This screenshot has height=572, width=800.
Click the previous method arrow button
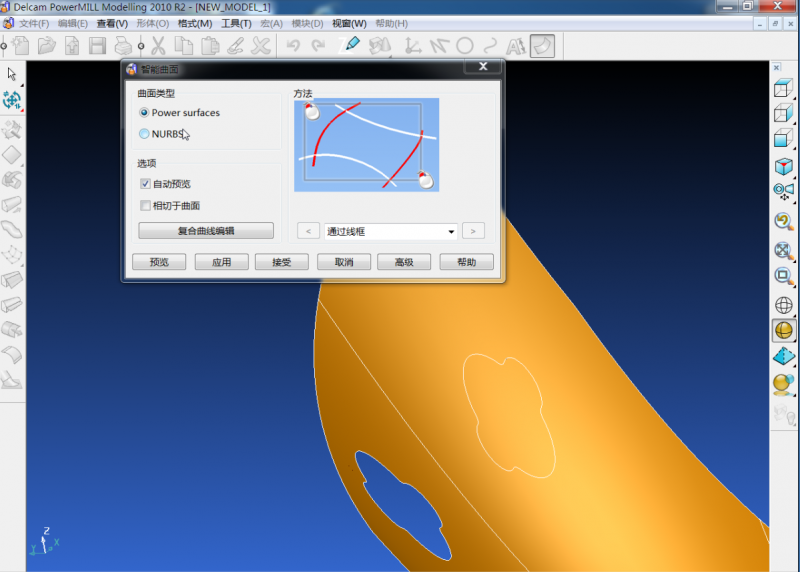coord(308,232)
